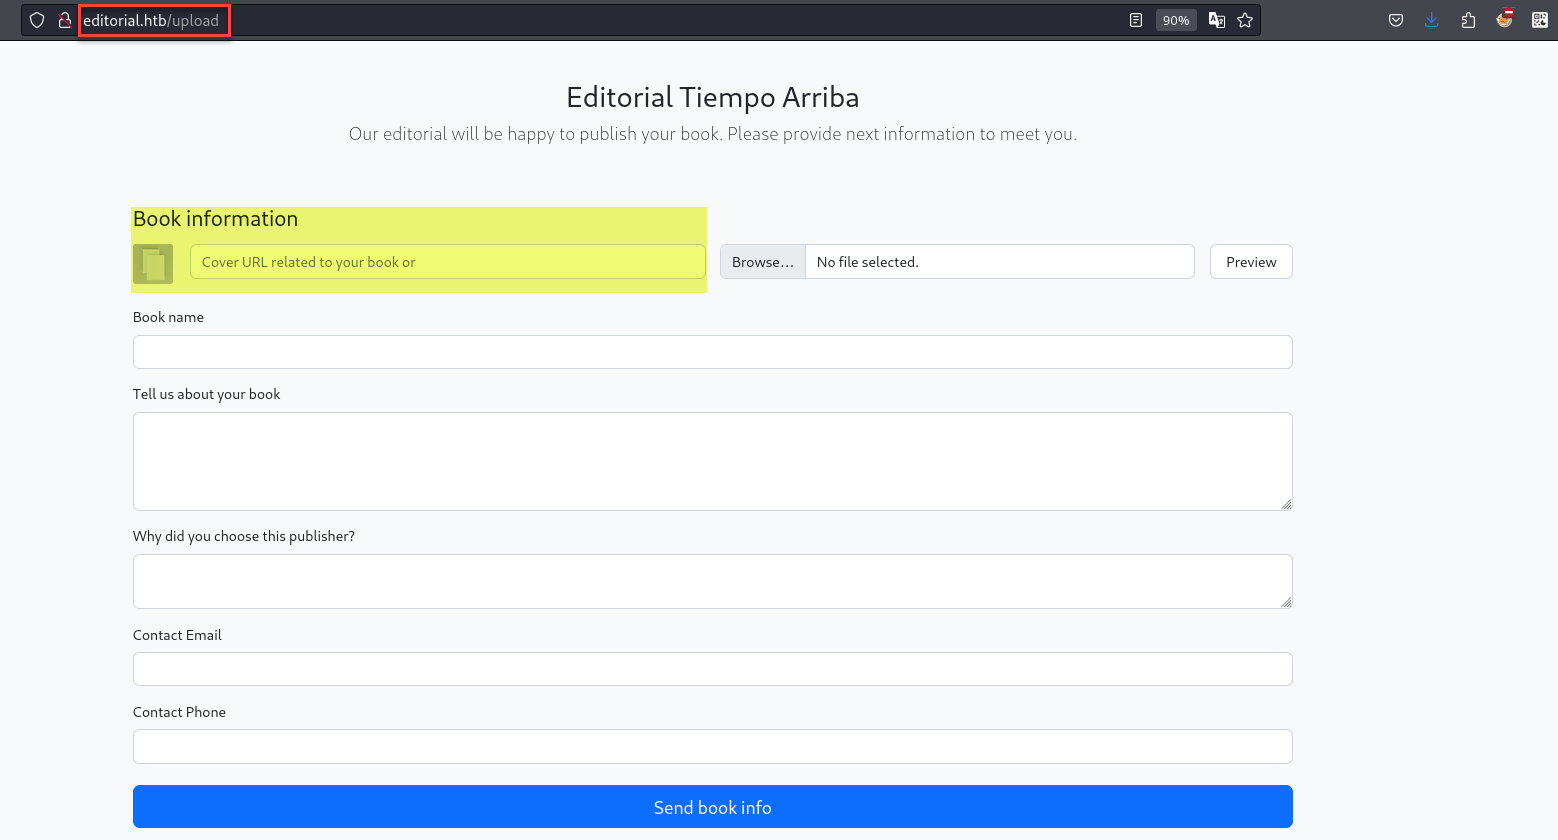Open the downloads panel
This screenshot has width=1558, height=840.
1432,20
